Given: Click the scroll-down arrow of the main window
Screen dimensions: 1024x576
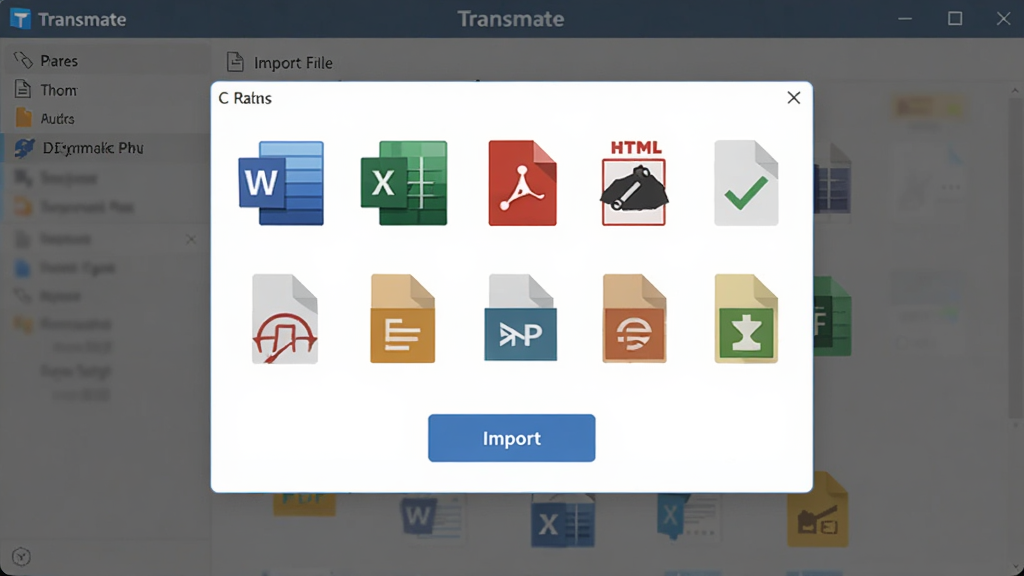Looking at the screenshot, I should [1014, 568].
